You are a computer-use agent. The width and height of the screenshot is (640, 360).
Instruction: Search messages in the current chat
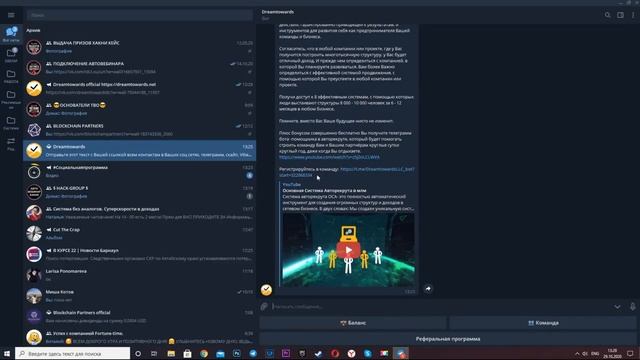pos(607,15)
